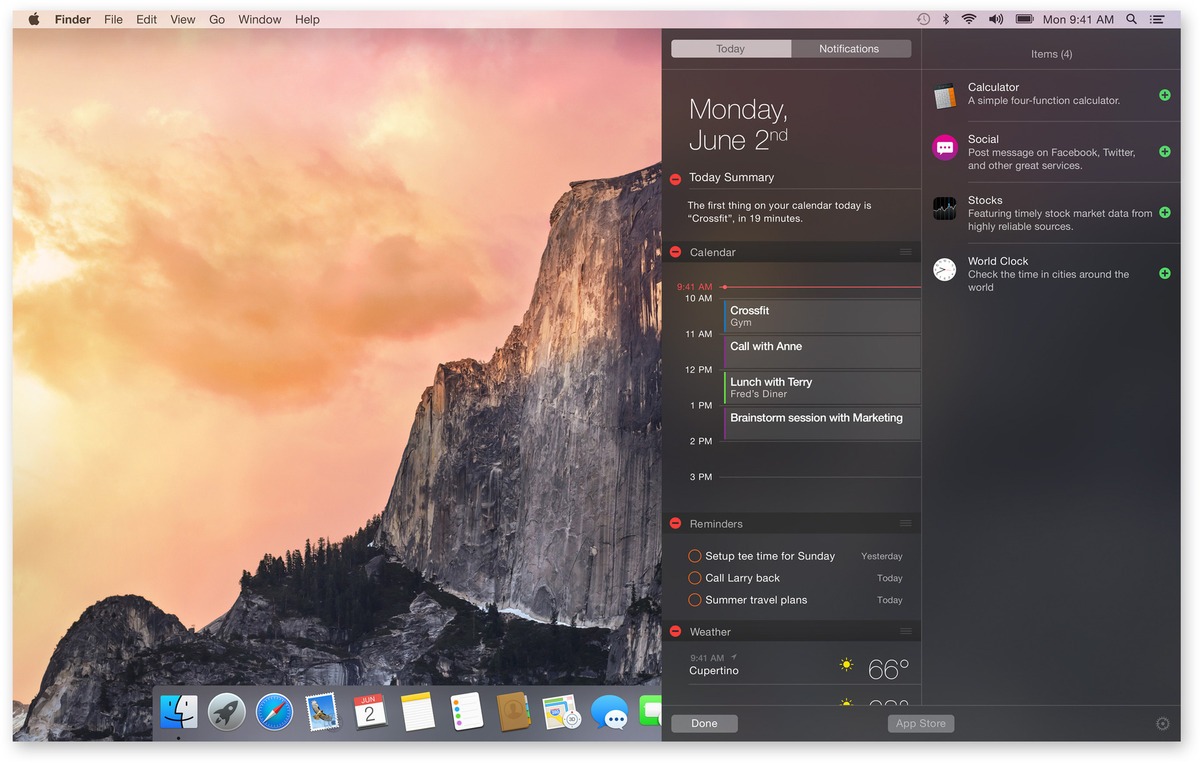Click the Stocks widget icon

(x=944, y=208)
